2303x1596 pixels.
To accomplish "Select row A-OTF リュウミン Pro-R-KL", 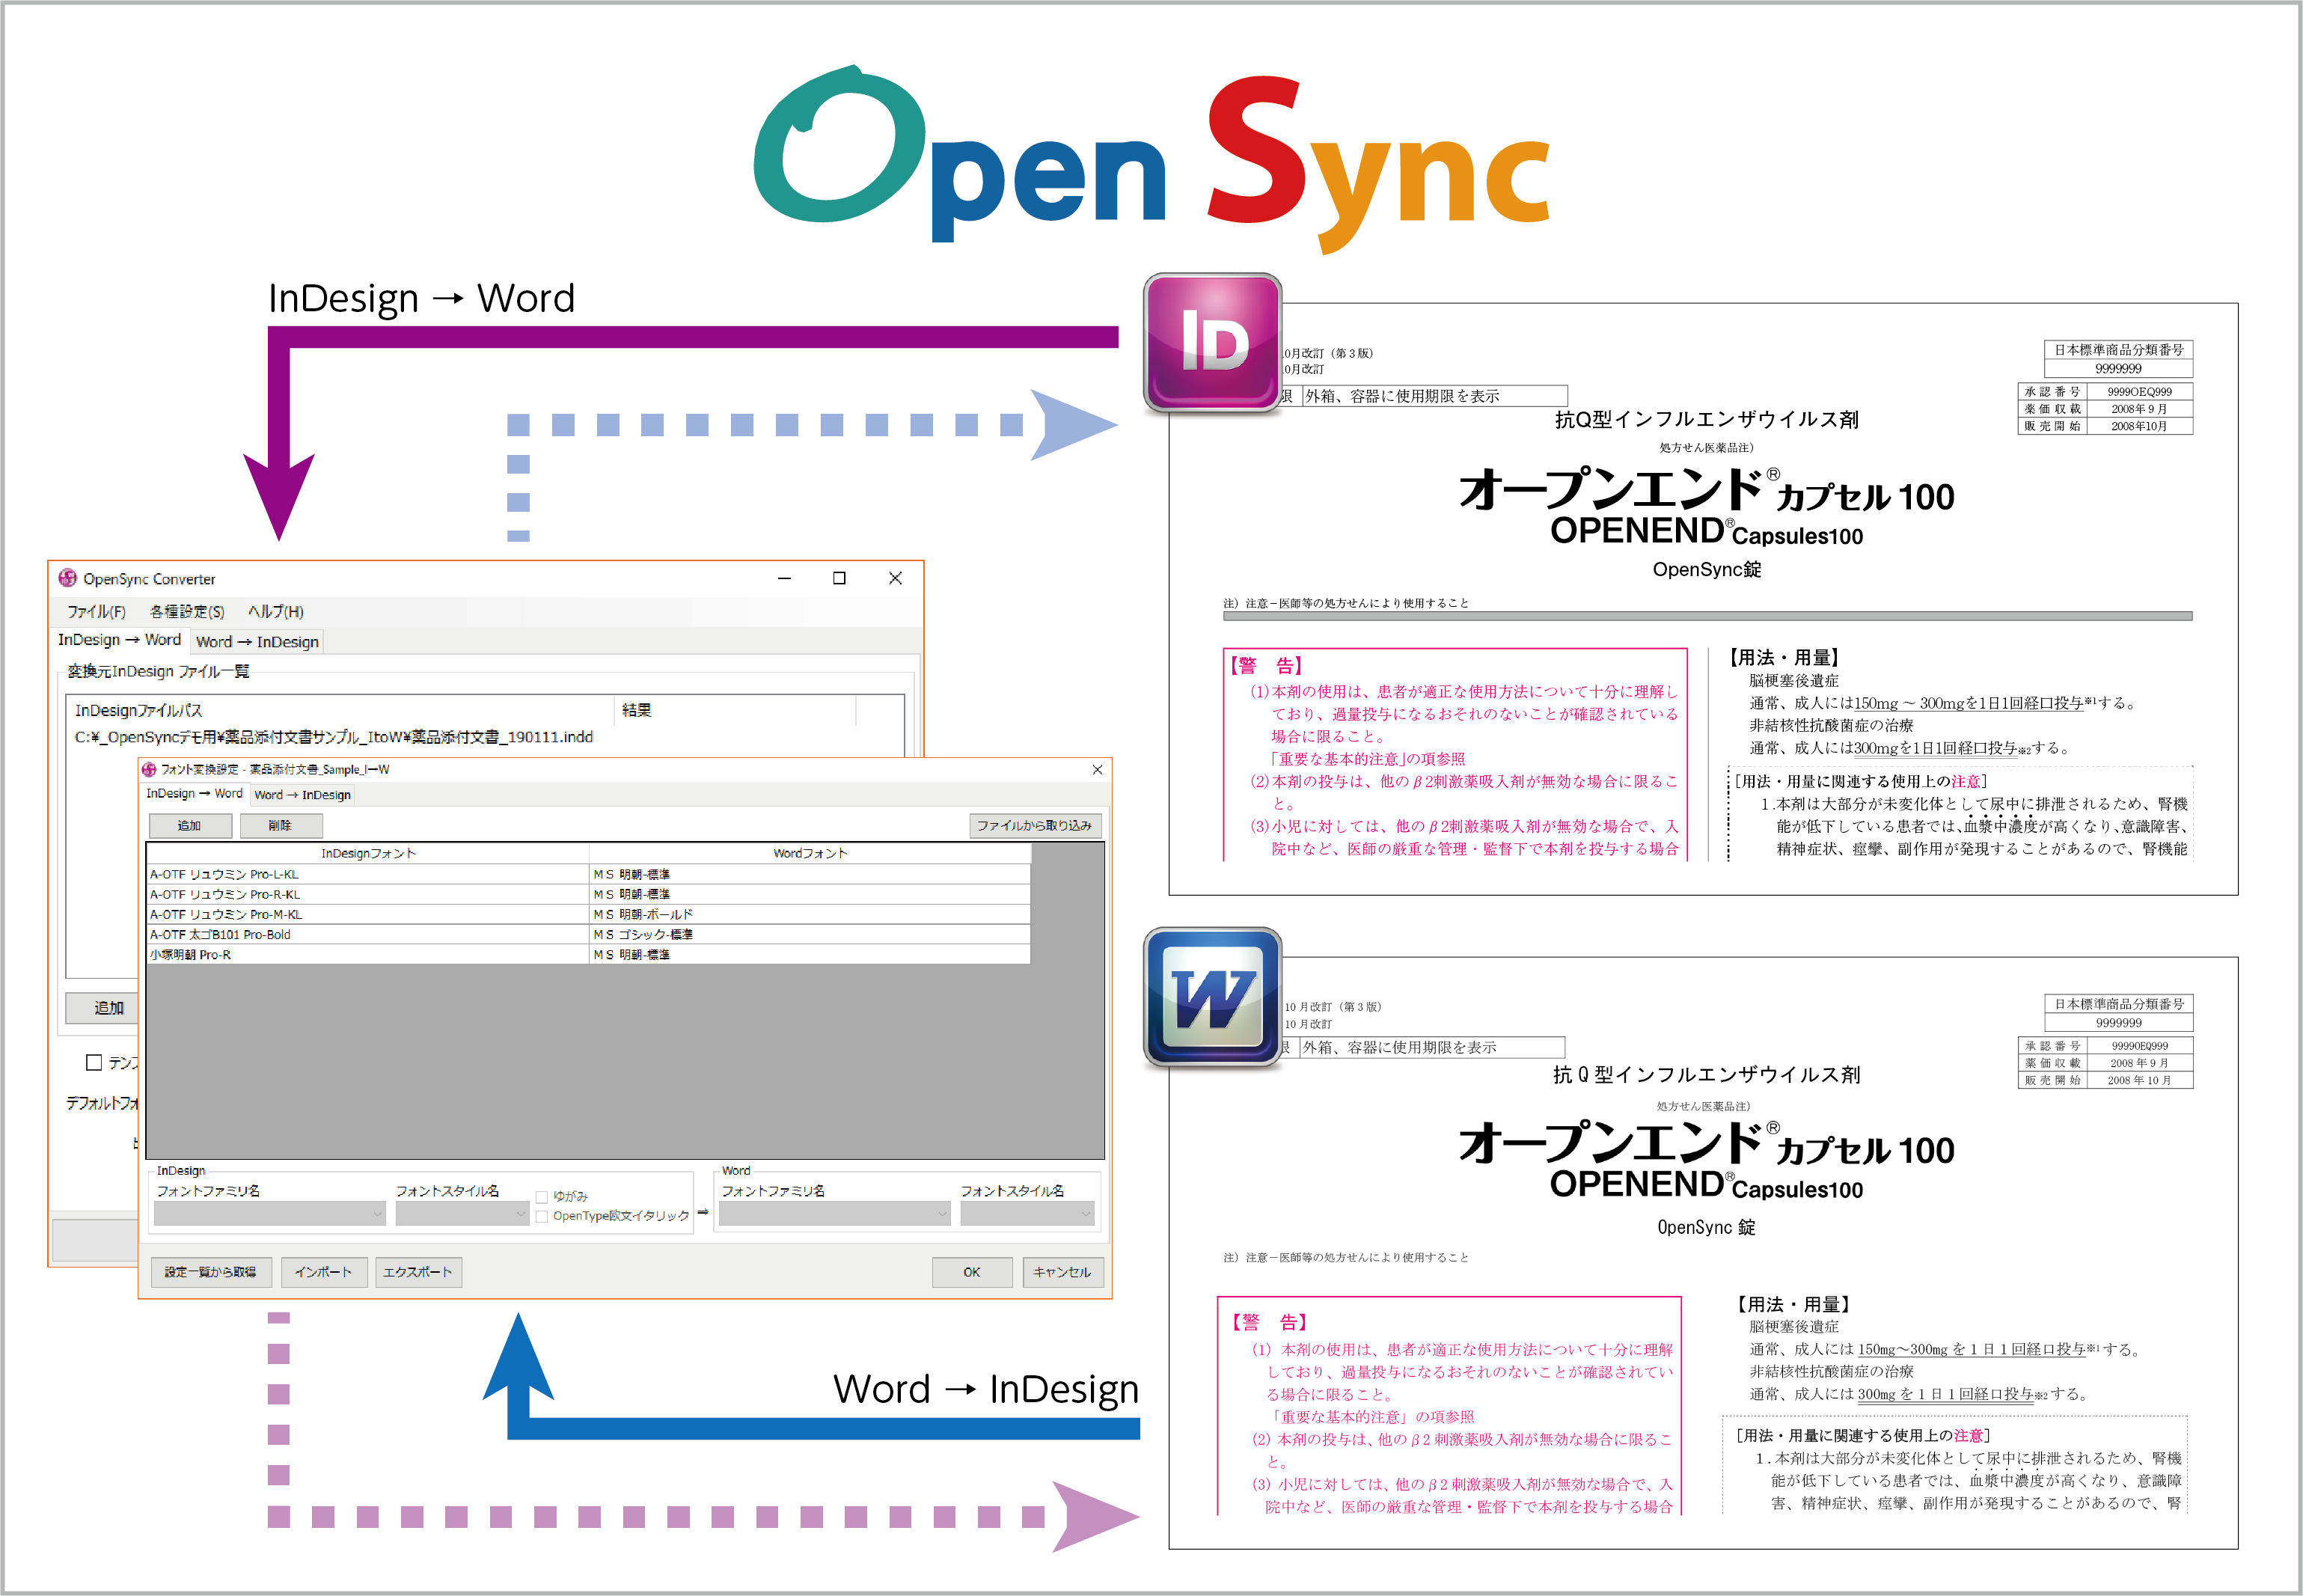I will [368, 894].
